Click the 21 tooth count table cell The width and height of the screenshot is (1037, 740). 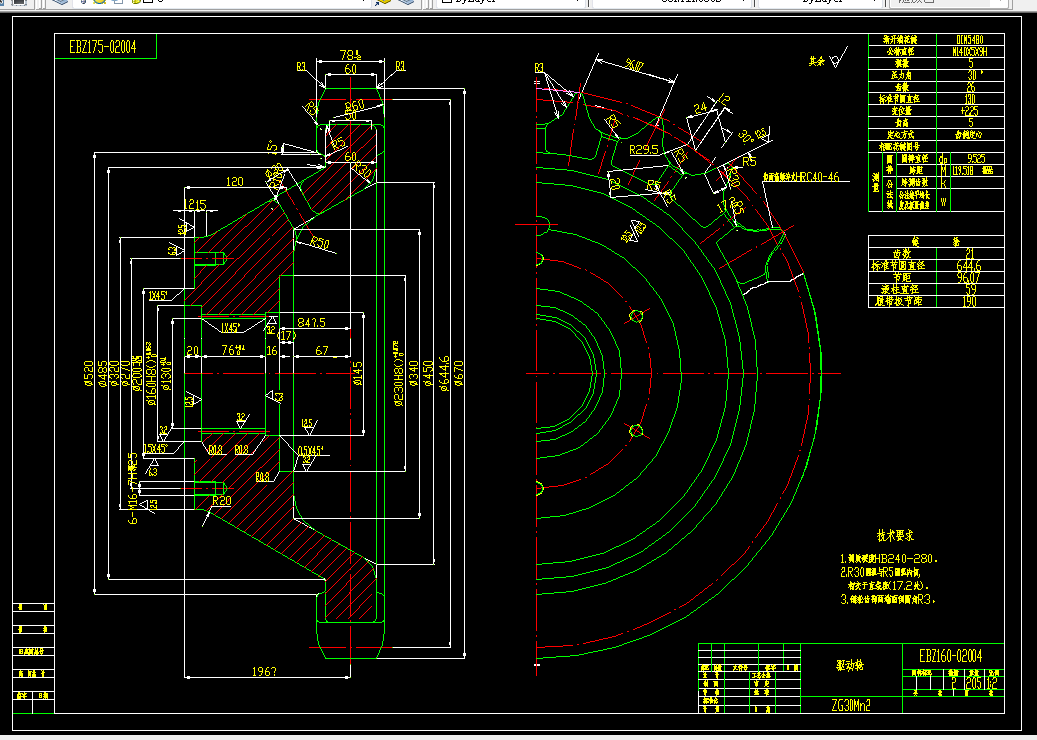coord(970,253)
